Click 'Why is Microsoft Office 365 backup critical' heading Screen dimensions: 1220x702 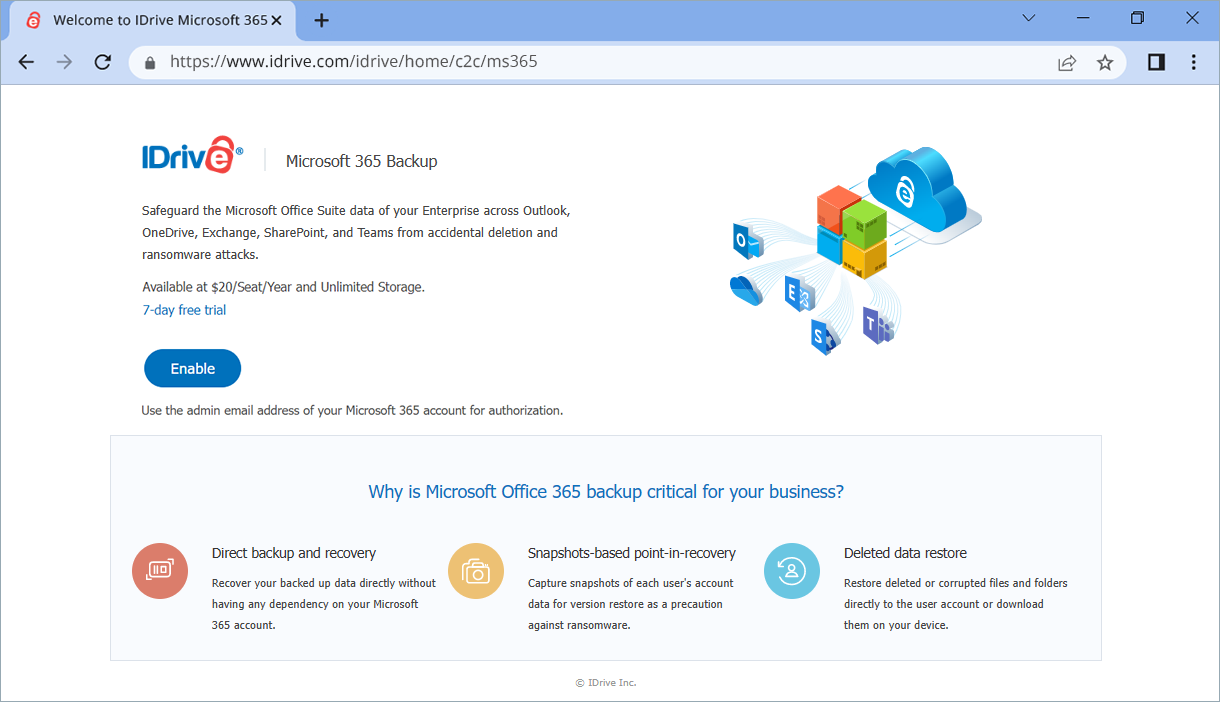coord(606,492)
